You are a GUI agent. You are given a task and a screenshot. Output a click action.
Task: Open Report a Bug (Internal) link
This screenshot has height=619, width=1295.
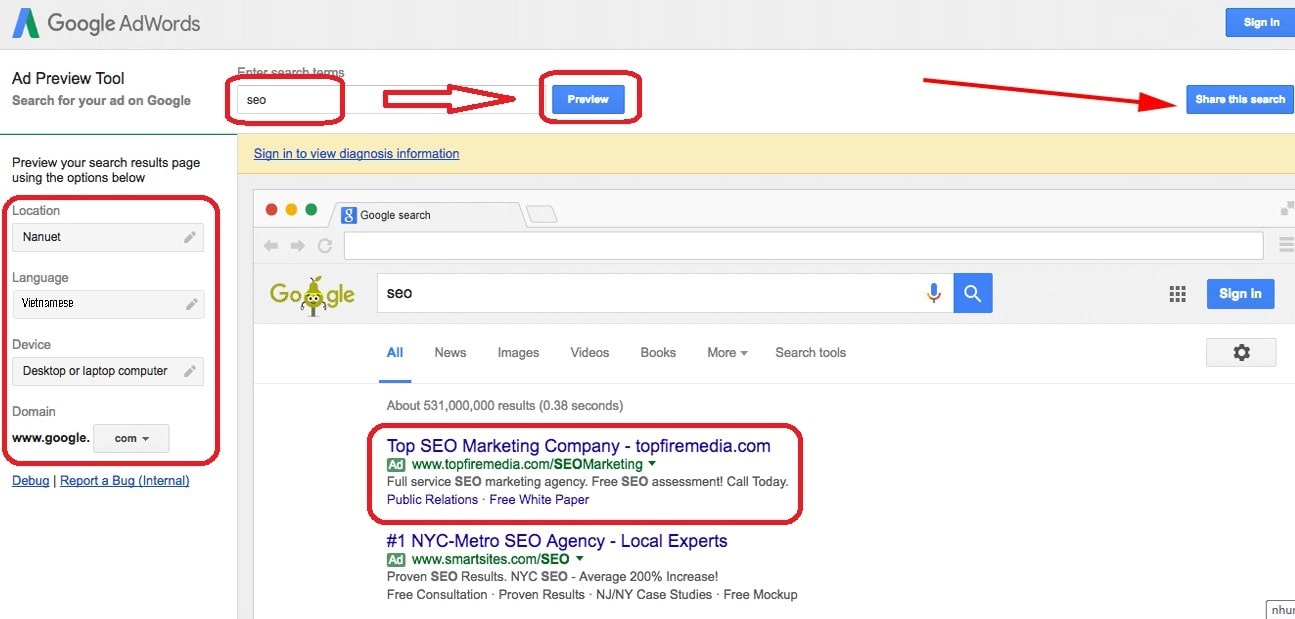[x=124, y=481]
